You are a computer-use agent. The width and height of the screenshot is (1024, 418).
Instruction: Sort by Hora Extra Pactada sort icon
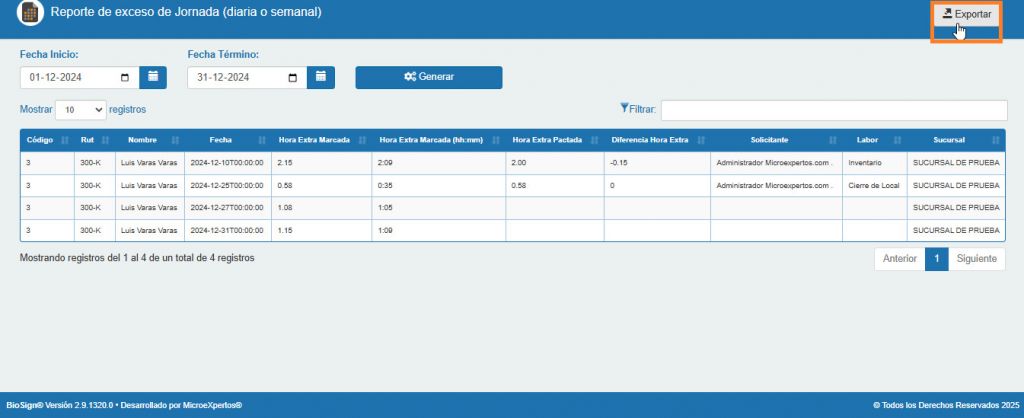[x=594, y=140]
